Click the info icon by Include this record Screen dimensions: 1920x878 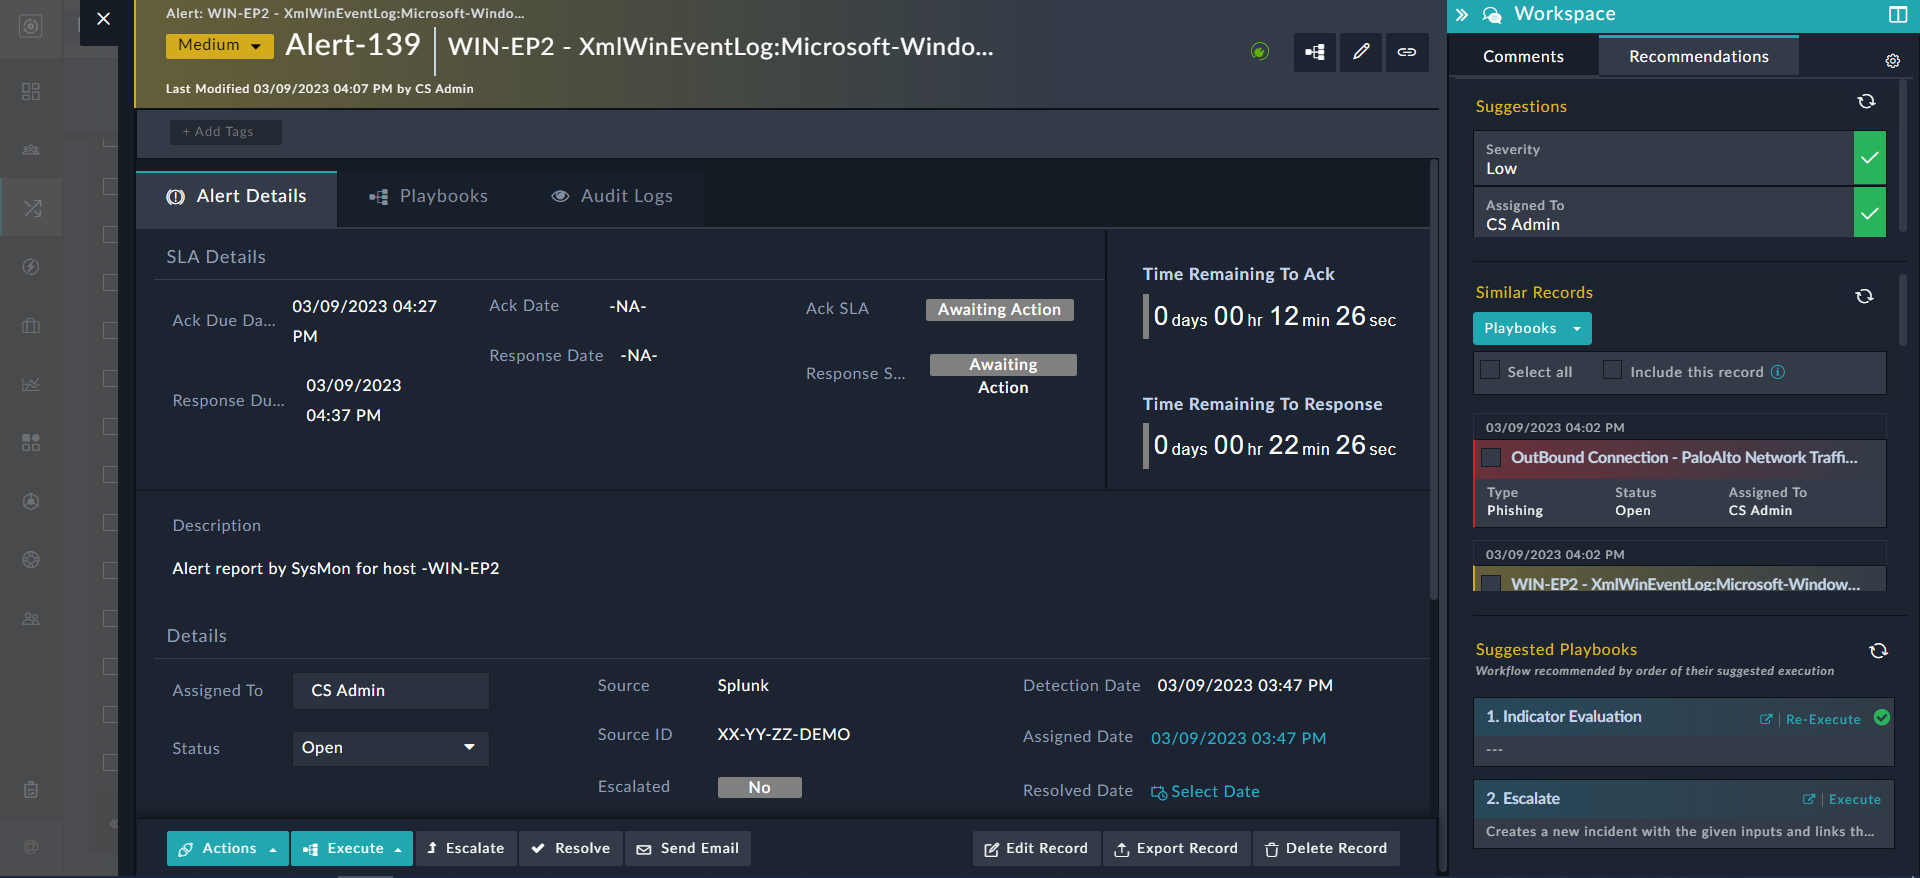click(x=1778, y=372)
